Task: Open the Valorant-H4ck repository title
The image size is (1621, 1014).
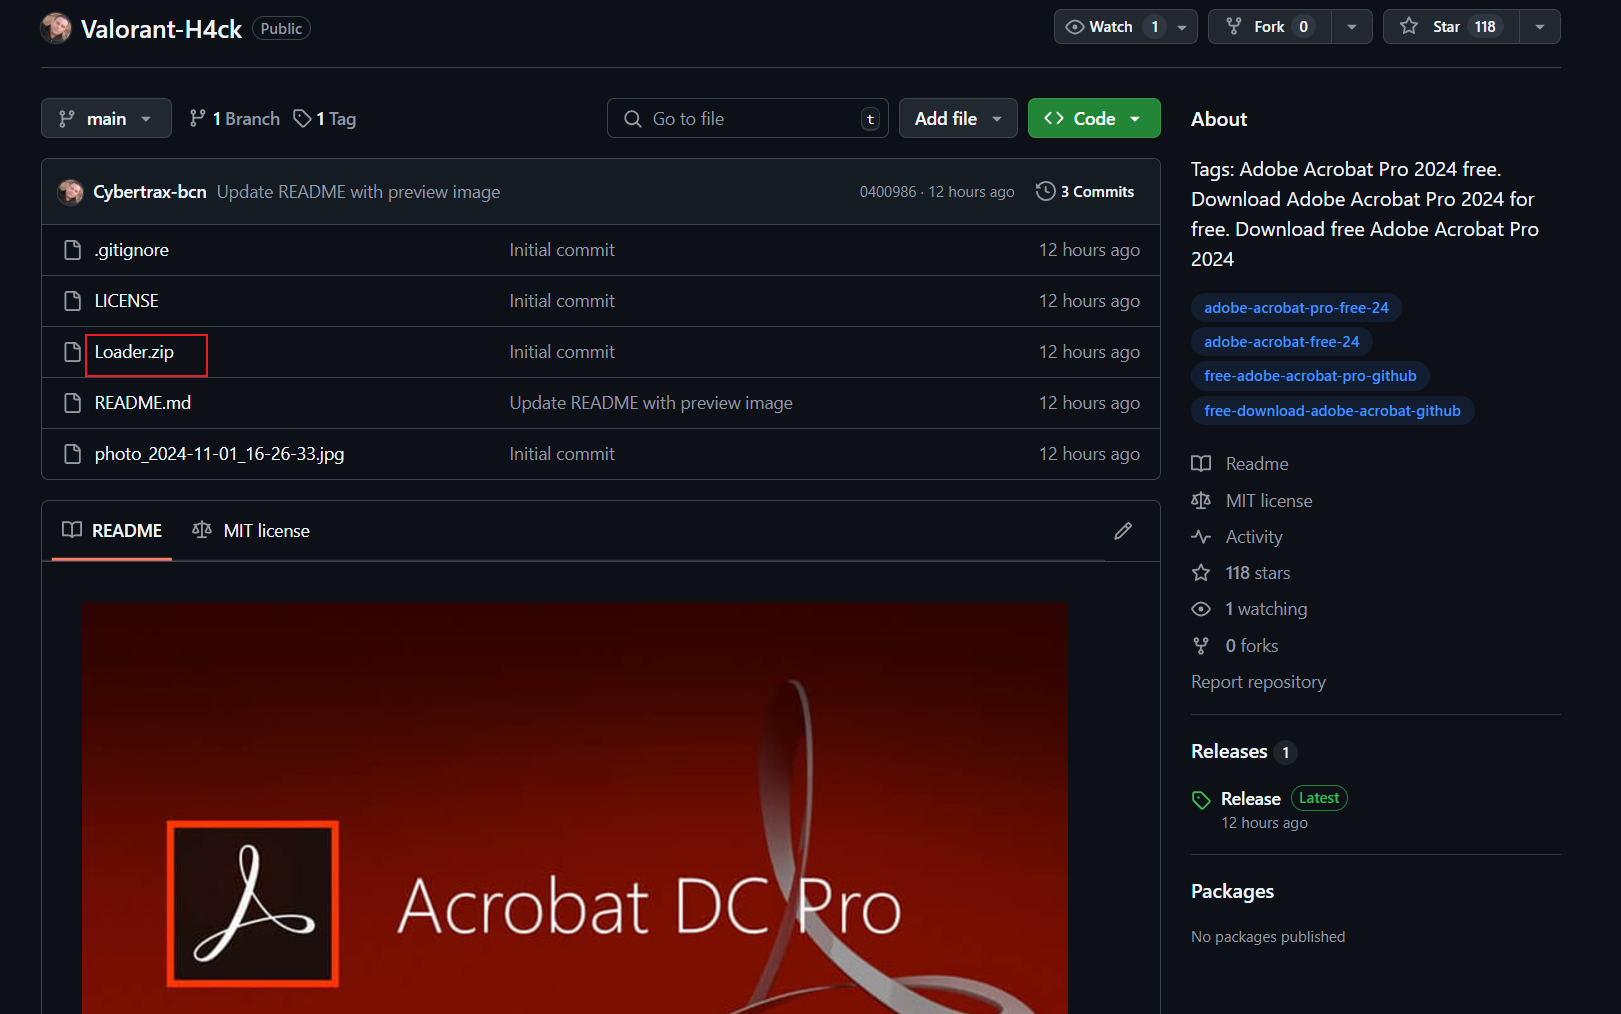Action: coord(161,29)
